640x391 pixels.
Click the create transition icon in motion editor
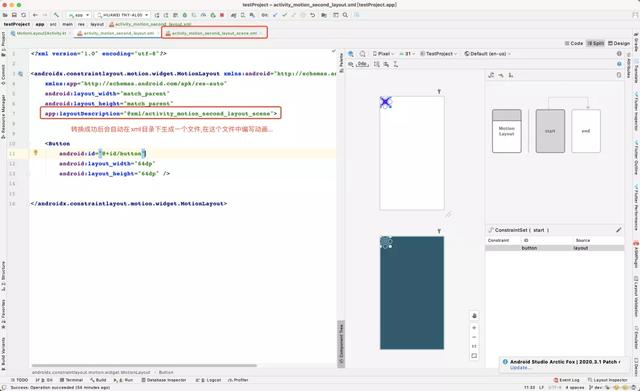point(501,76)
